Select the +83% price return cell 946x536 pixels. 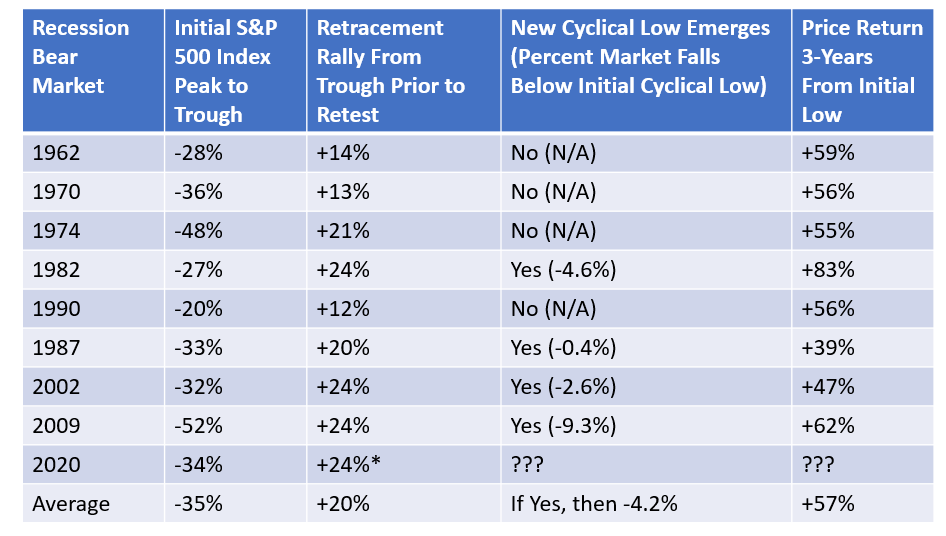(x=828, y=270)
